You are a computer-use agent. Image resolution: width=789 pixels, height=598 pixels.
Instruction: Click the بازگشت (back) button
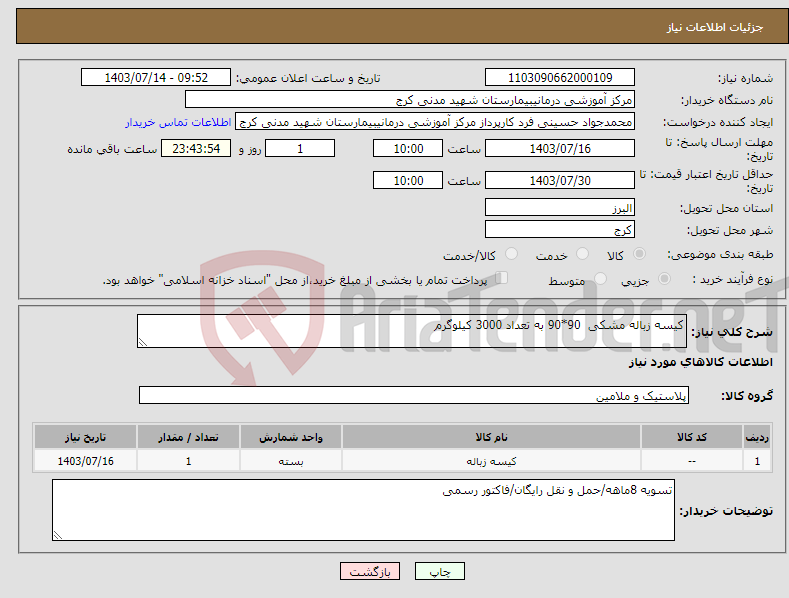pyautogui.click(x=370, y=571)
